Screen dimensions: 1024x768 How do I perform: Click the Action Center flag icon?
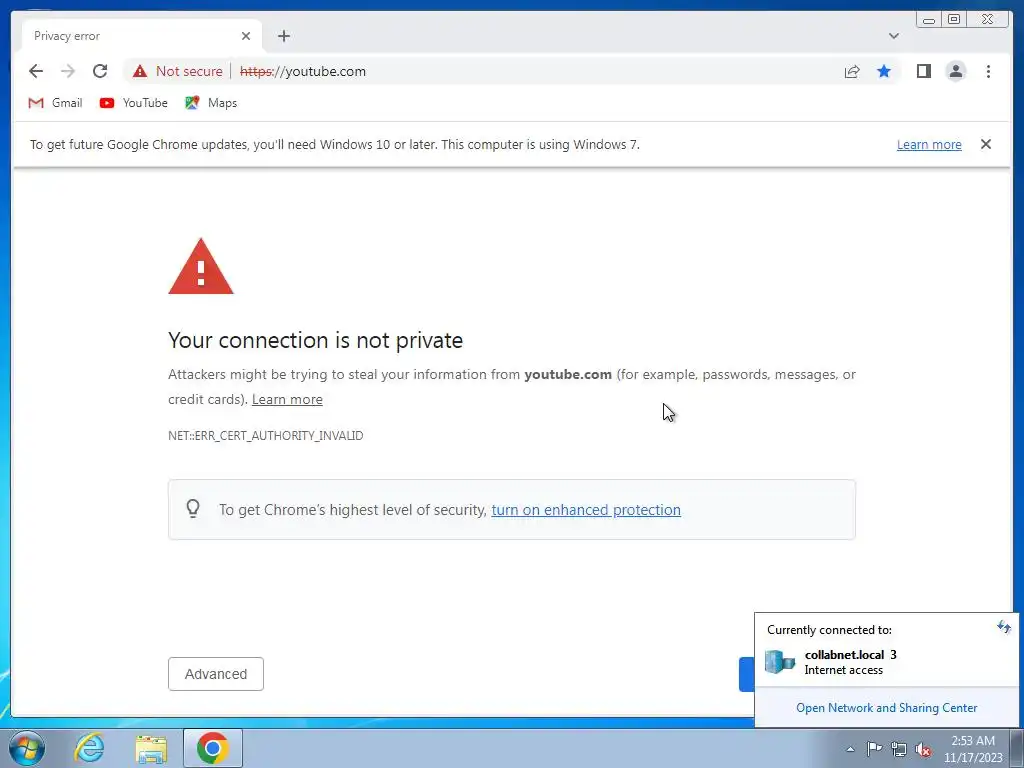(x=874, y=749)
